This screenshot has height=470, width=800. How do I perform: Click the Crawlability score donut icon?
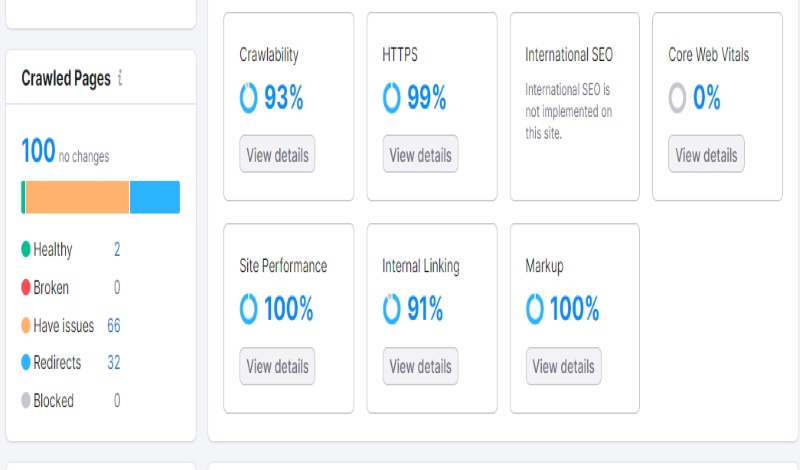coord(249,98)
